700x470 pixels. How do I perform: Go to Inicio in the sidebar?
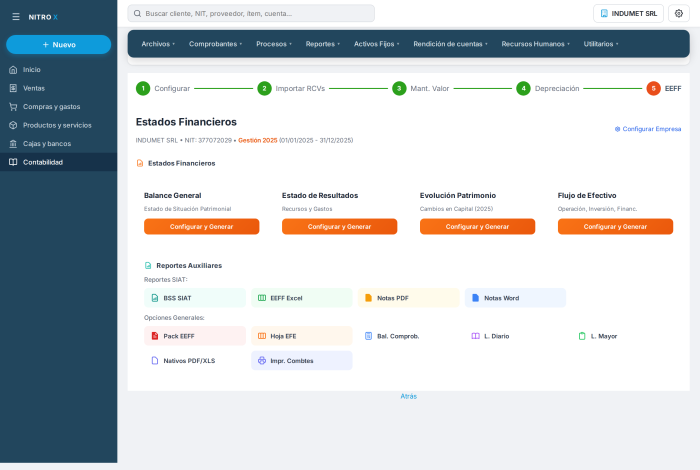[x=58, y=70]
